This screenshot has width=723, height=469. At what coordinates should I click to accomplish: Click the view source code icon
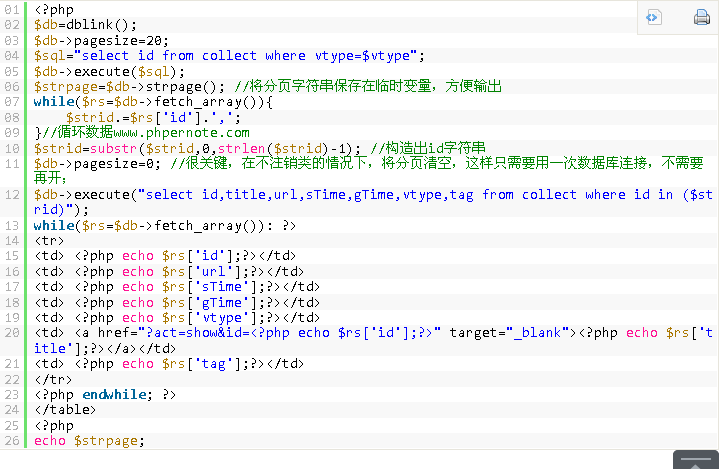coord(653,18)
